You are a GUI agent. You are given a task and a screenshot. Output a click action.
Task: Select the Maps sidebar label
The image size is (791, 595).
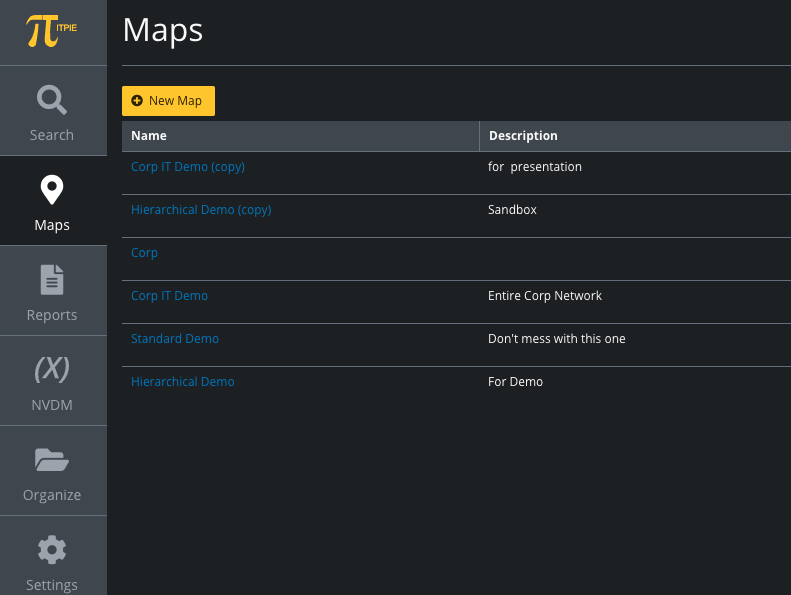[52, 225]
